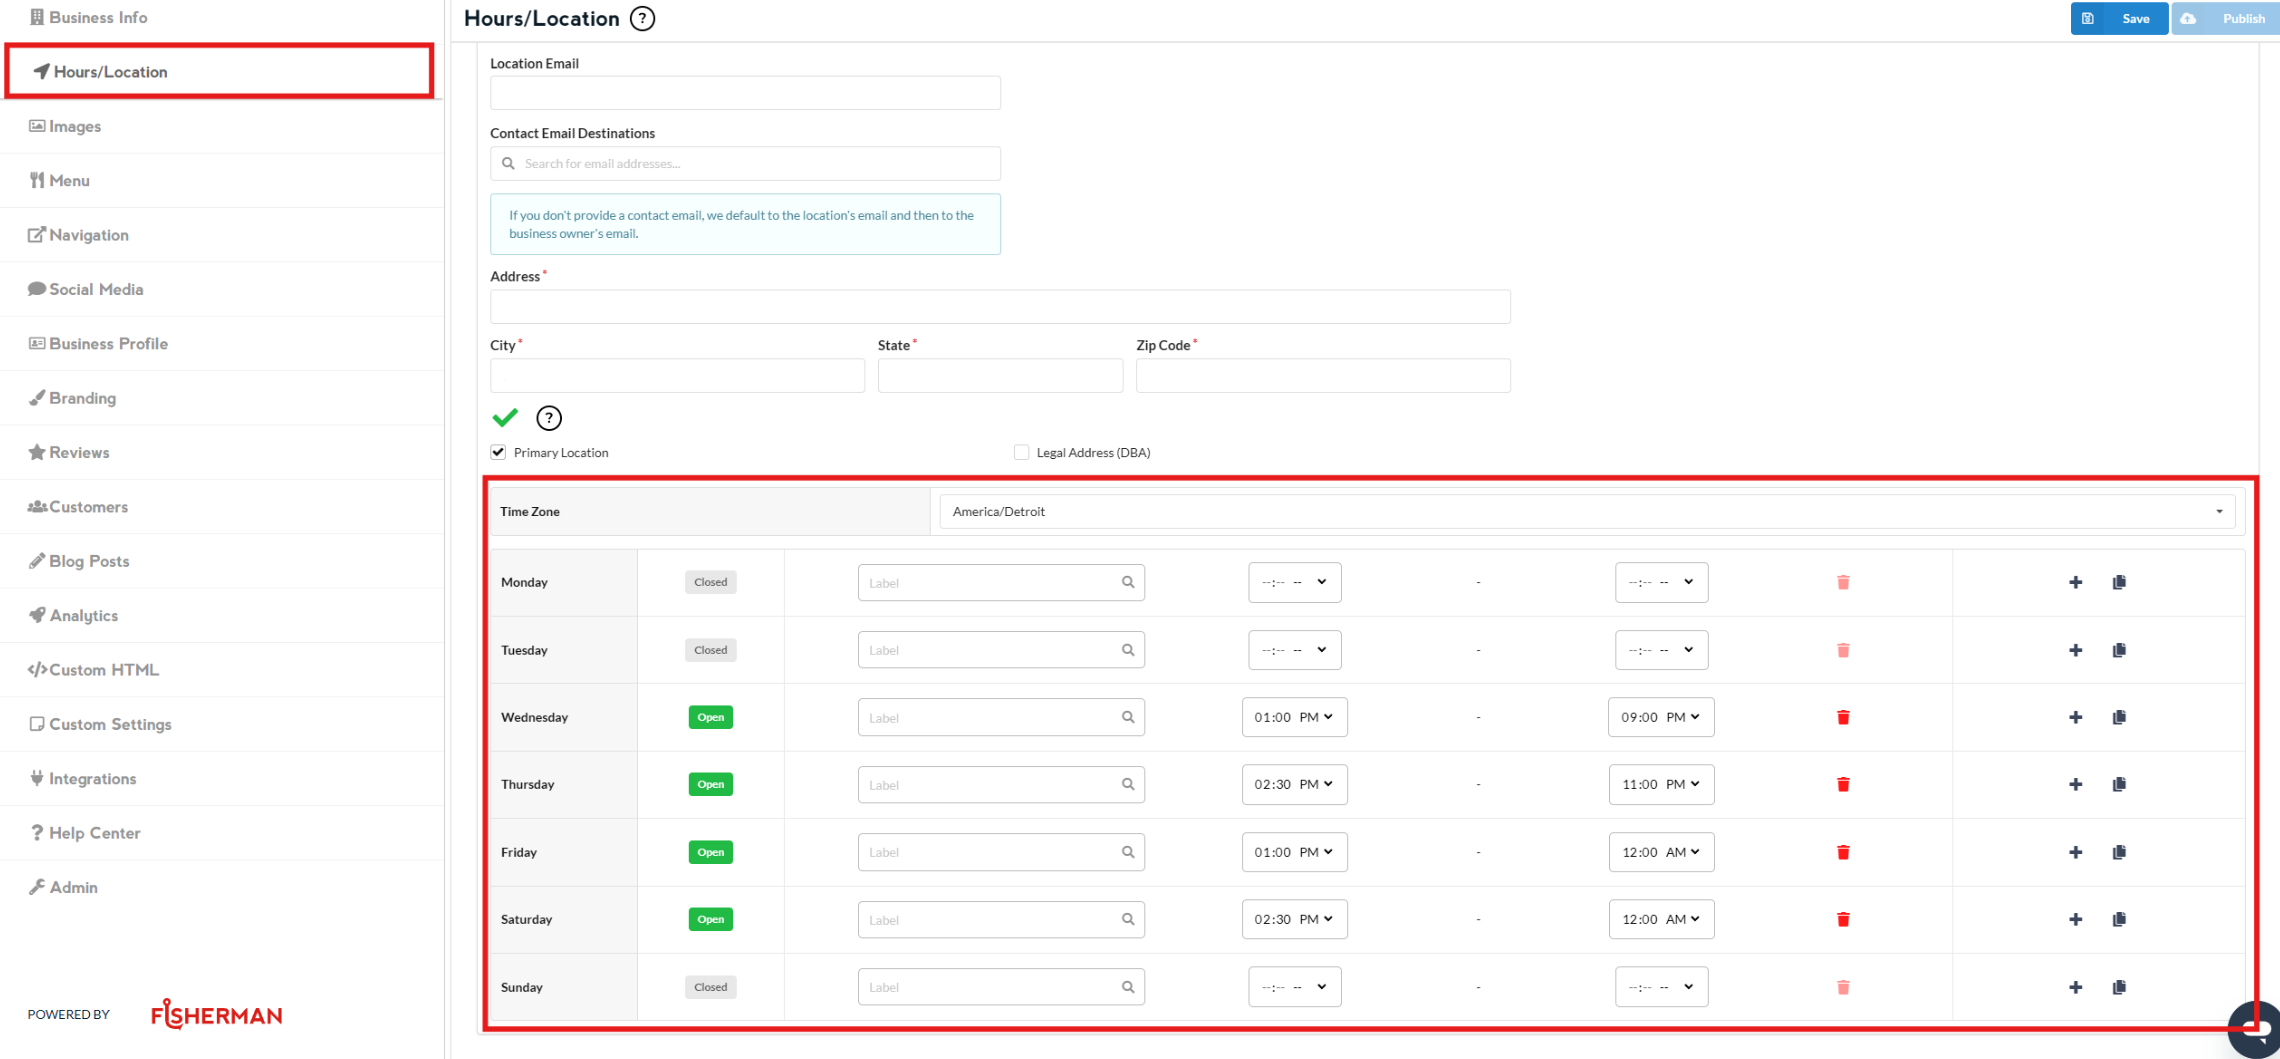The width and height of the screenshot is (2280, 1059).
Task: Open Thursday closing time 11:00 PM dropdown
Action: (1660, 784)
